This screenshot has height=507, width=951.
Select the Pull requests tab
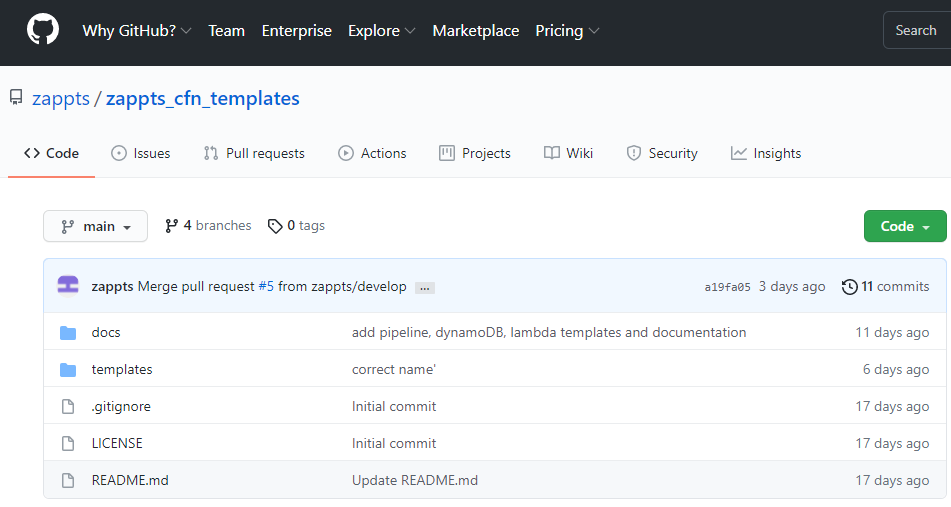[x=254, y=153]
